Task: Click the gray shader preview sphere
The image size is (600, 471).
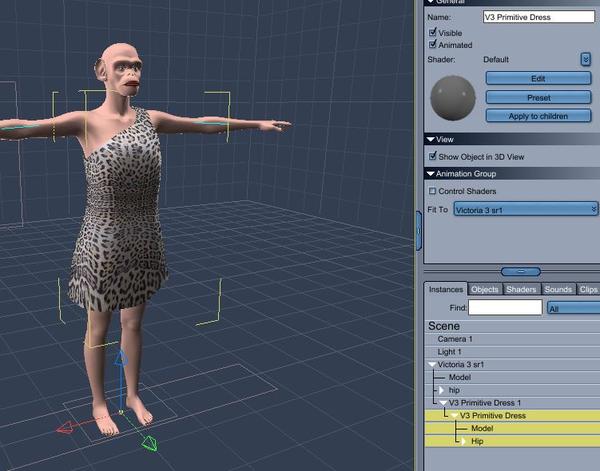Action: click(x=453, y=98)
